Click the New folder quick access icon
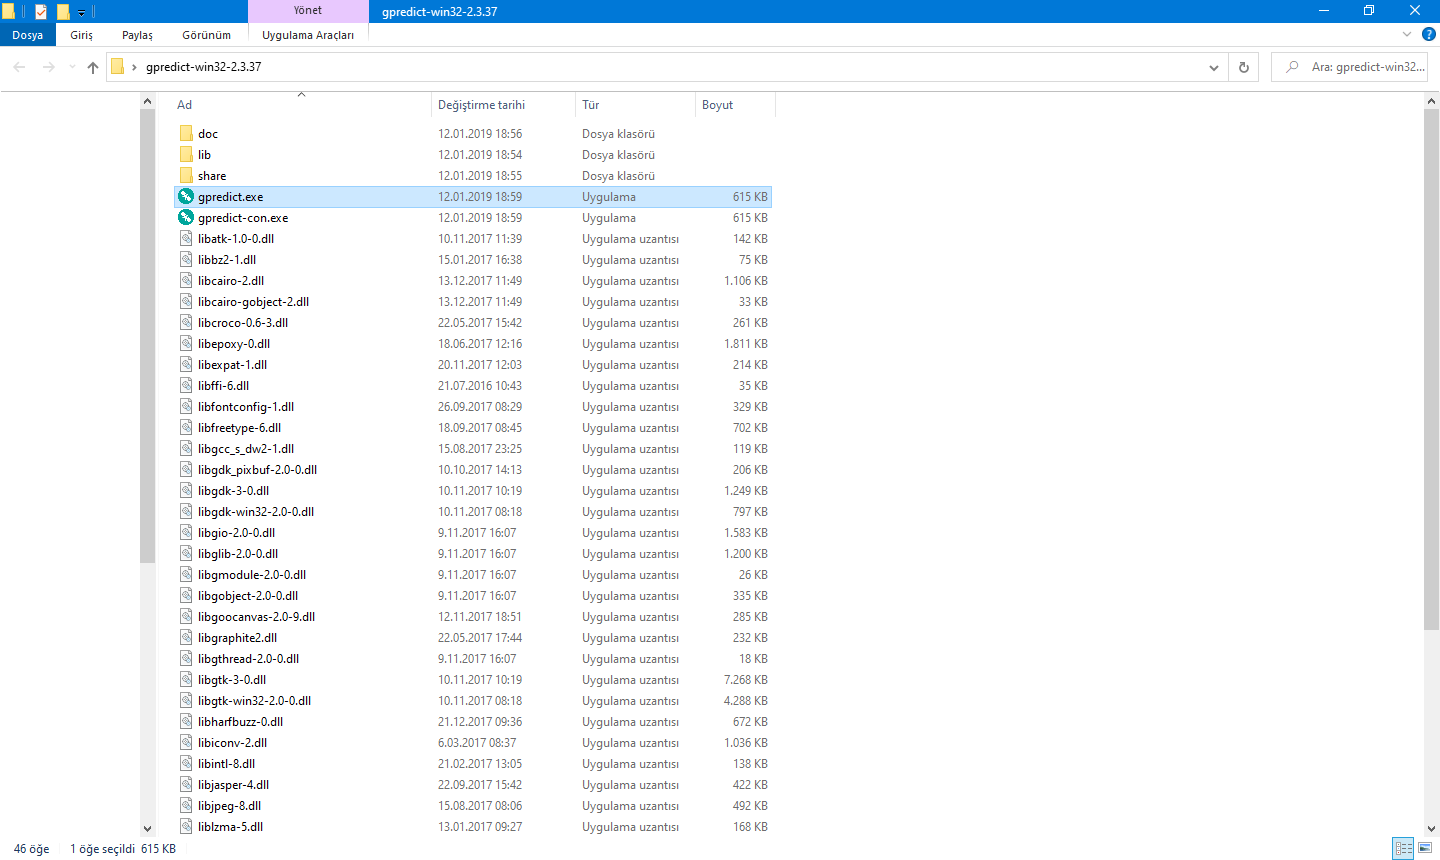 point(63,12)
